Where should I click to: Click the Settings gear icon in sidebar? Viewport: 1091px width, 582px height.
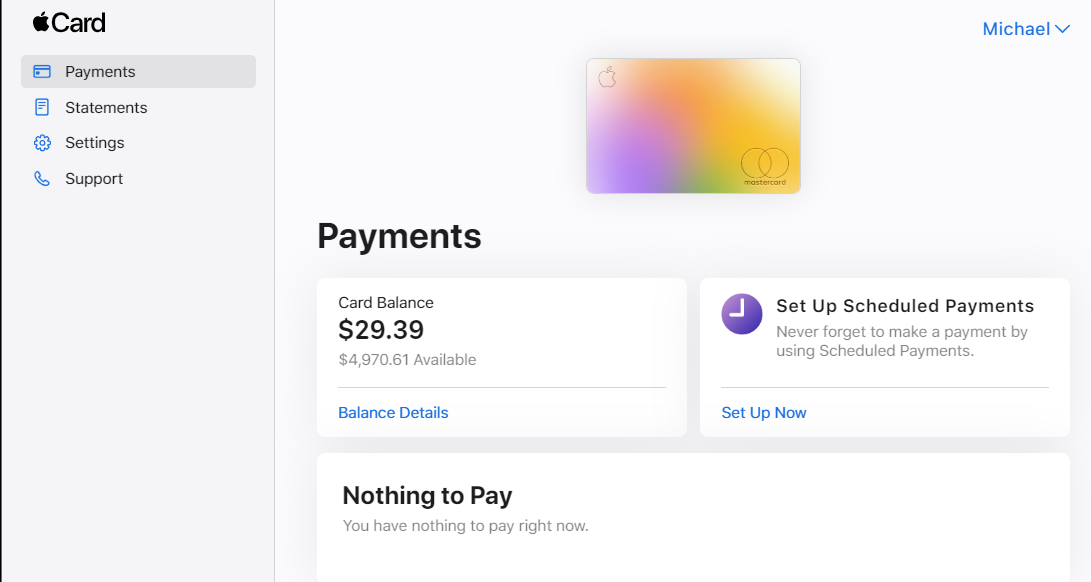[42, 143]
